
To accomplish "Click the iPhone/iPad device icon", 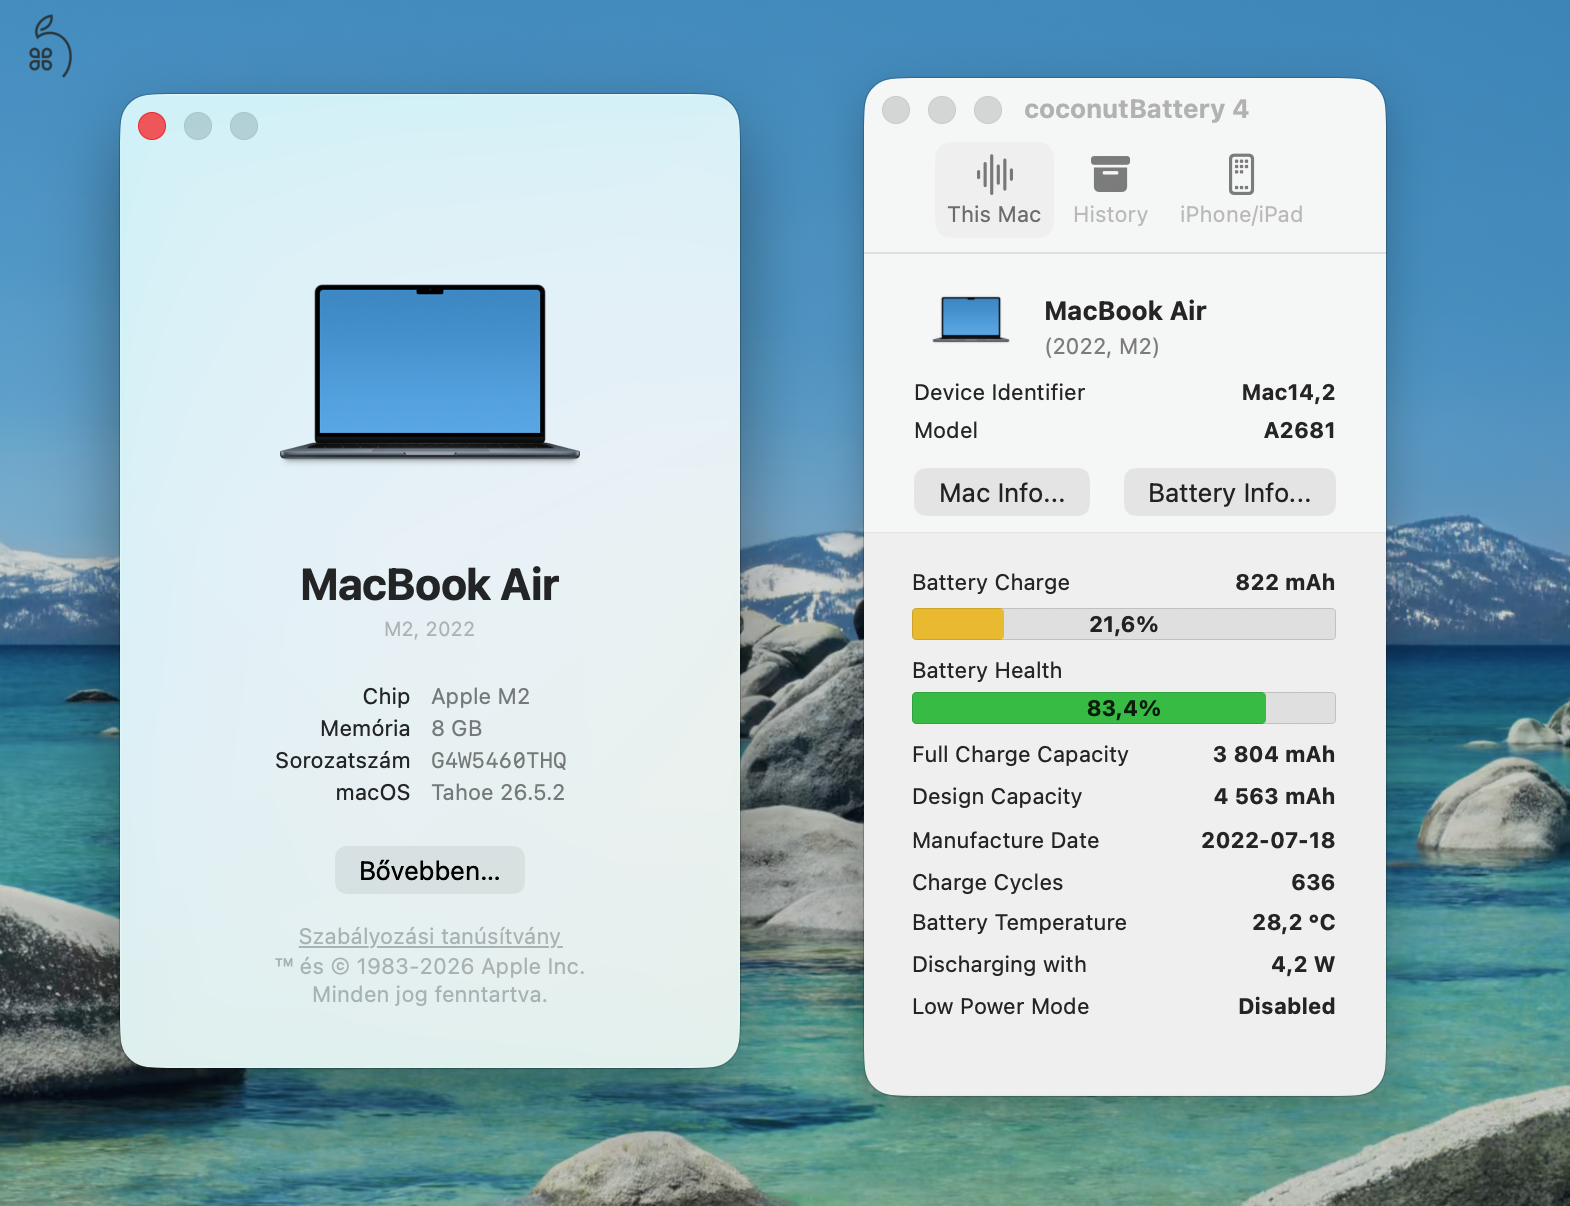I will [1241, 174].
